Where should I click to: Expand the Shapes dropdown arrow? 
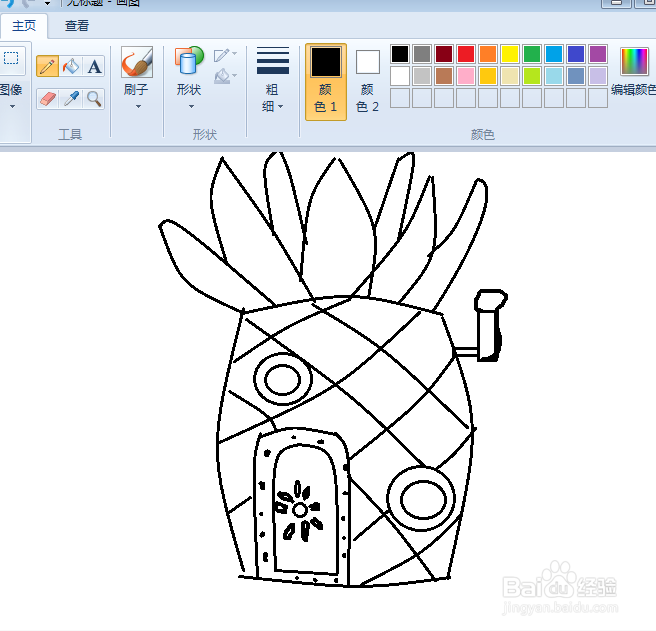pos(191,107)
